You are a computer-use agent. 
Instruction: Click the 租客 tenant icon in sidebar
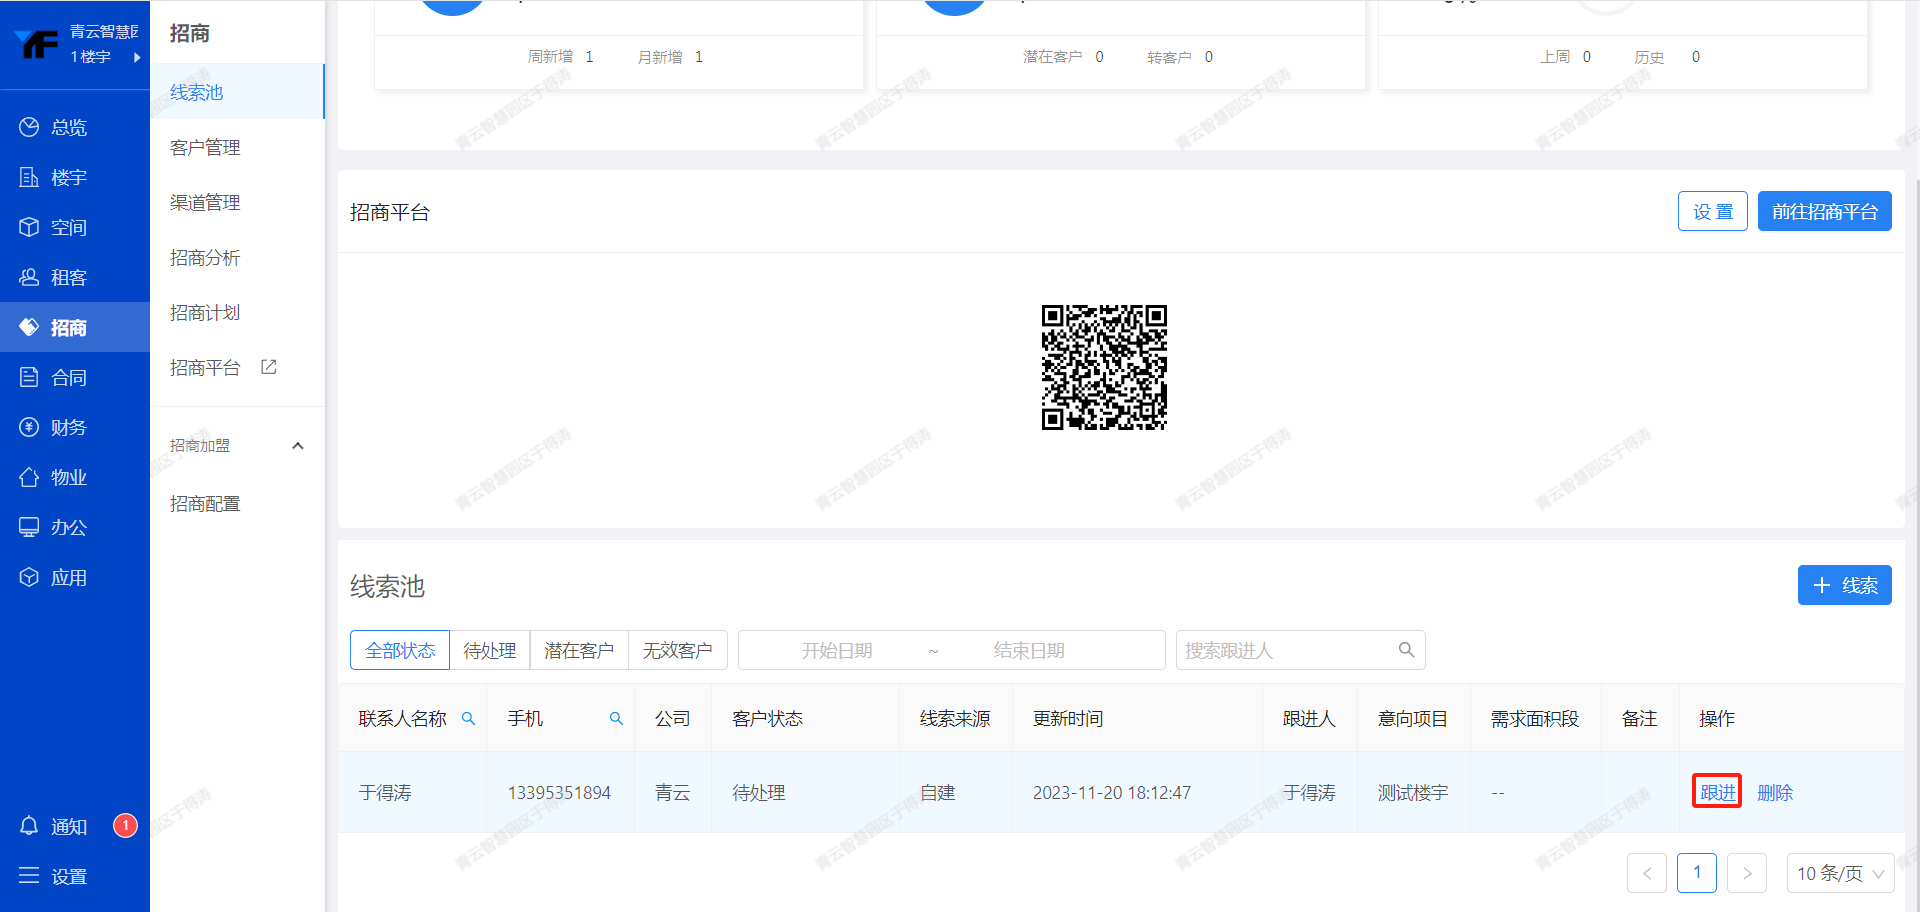[x=29, y=277]
